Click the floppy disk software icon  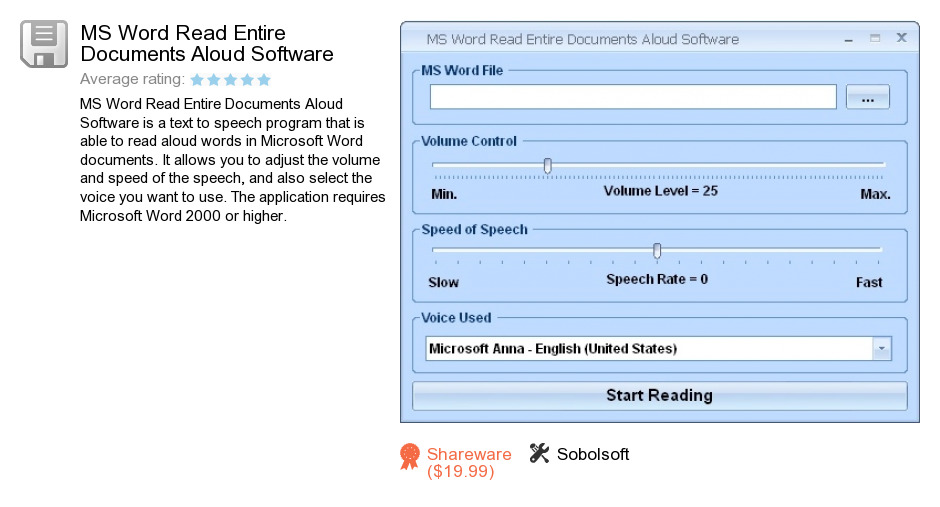coord(44,44)
